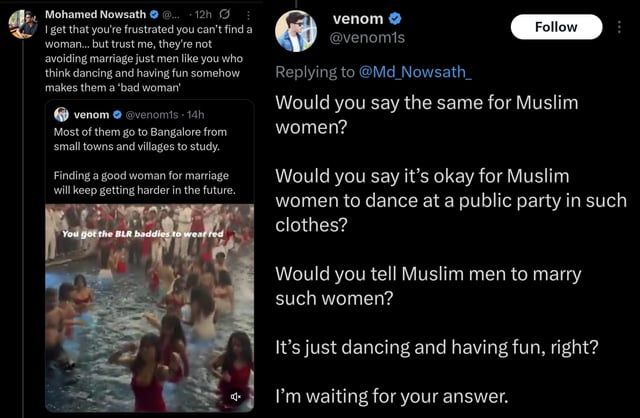Image resolution: width=640 pixels, height=418 pixels.
Task: Follow the venom account
Action: (x=556, y=27)
